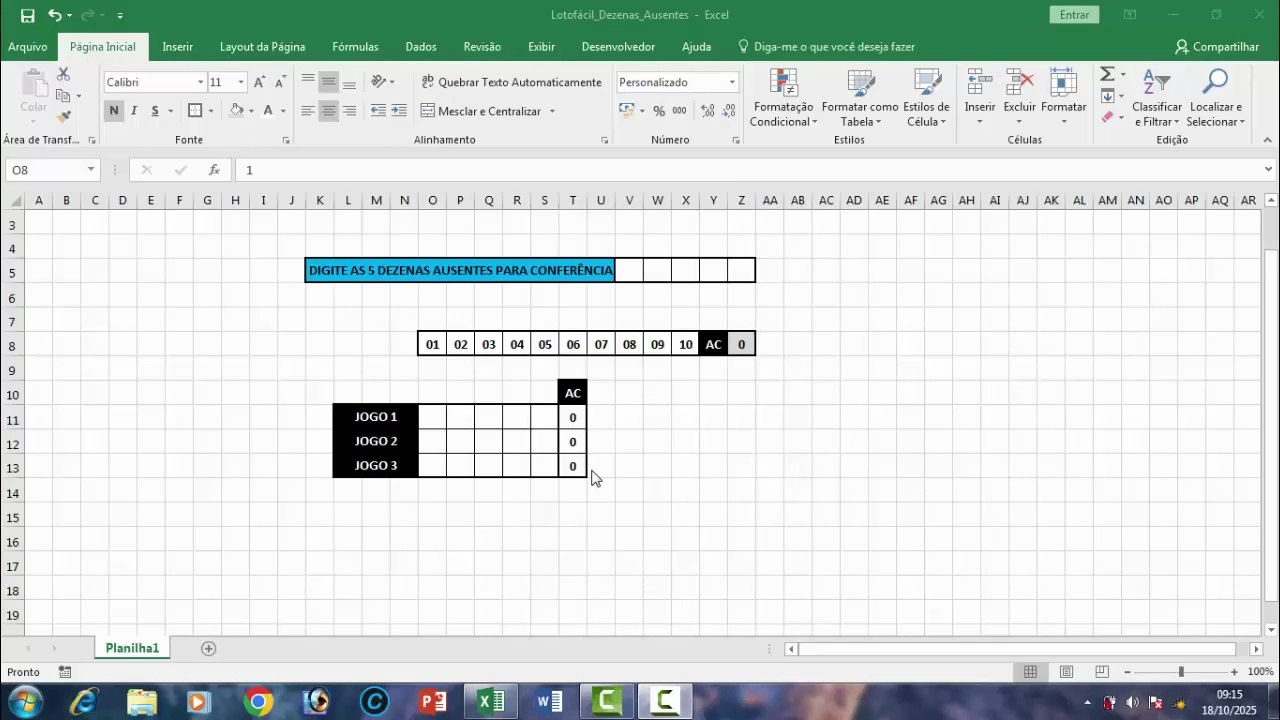The height and width of the screenshot is (720, 1280).
Task: Toggle Middle vertical alignment
Action: [329, 82]
